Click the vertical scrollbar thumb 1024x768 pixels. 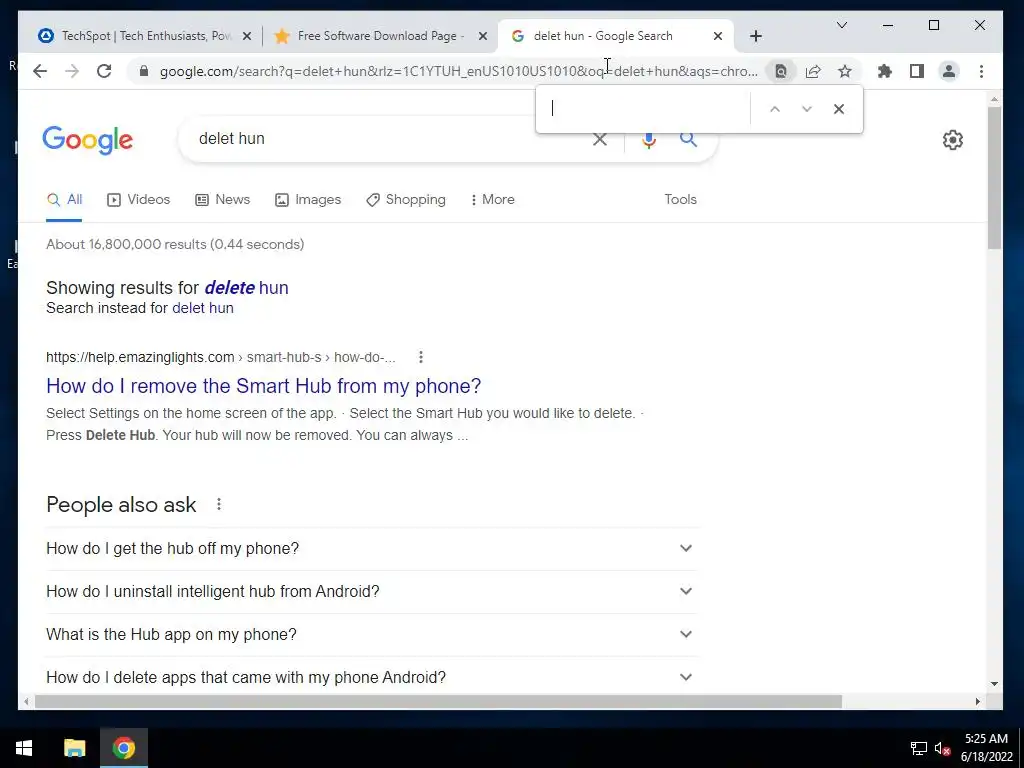click(x=994, y=178)
